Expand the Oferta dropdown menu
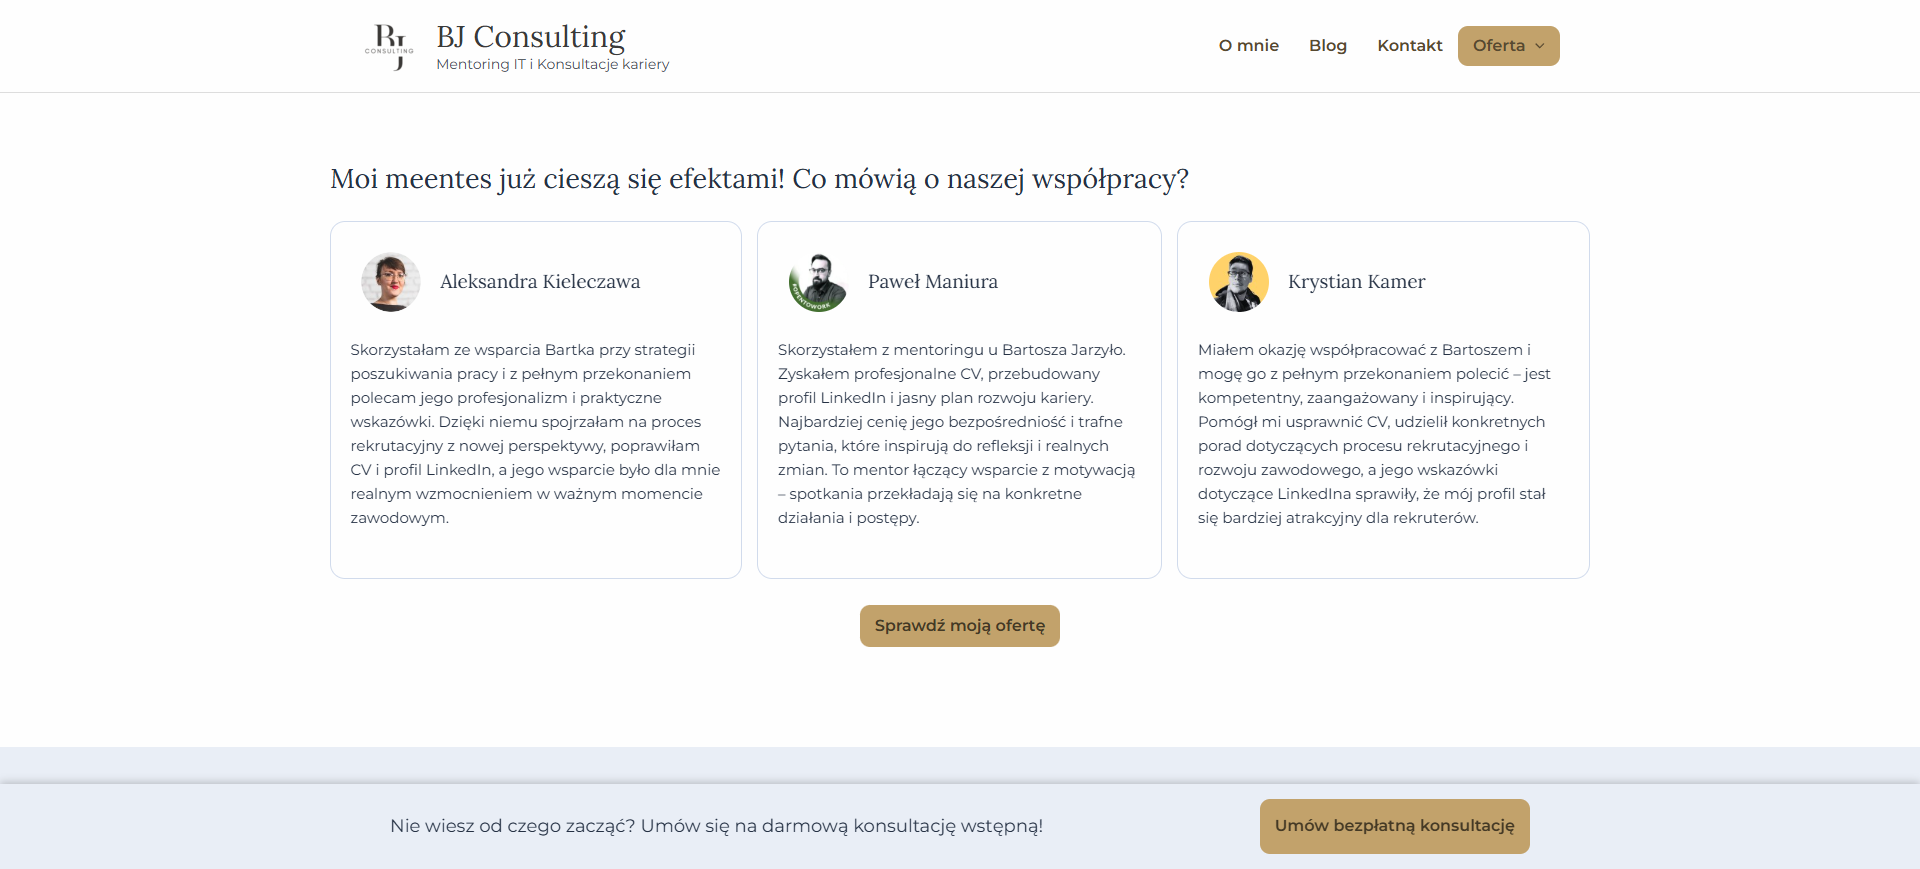The width and height of the screenshot is (1920, 869). click(x=1508, y=46)
